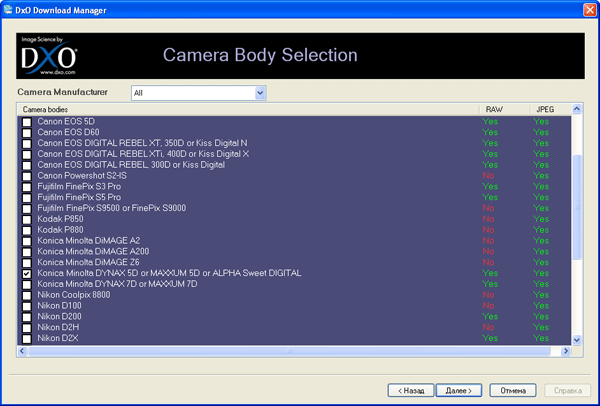
Task: Click the Отмена cancel button
Action: [x=513, y=391]
